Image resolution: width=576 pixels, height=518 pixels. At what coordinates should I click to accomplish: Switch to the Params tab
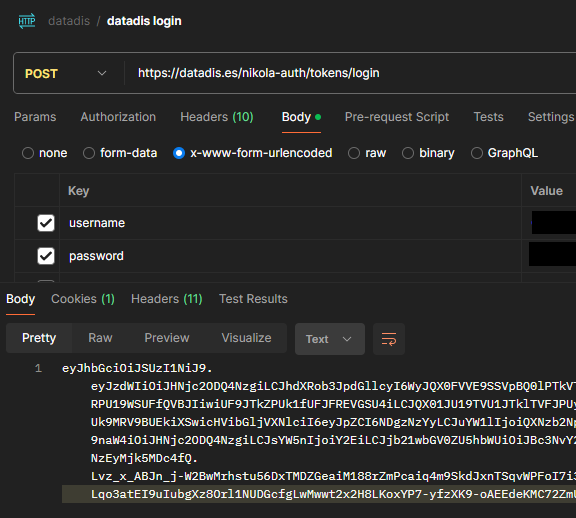click(35, 117)
